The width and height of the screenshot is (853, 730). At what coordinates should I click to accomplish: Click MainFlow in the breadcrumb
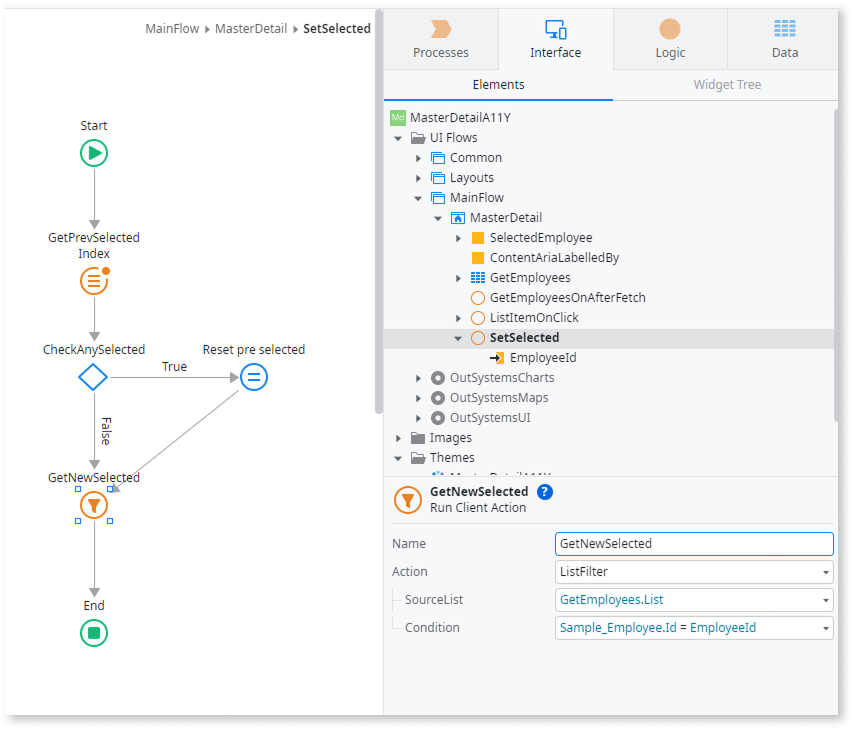click(x=172, y=28)
